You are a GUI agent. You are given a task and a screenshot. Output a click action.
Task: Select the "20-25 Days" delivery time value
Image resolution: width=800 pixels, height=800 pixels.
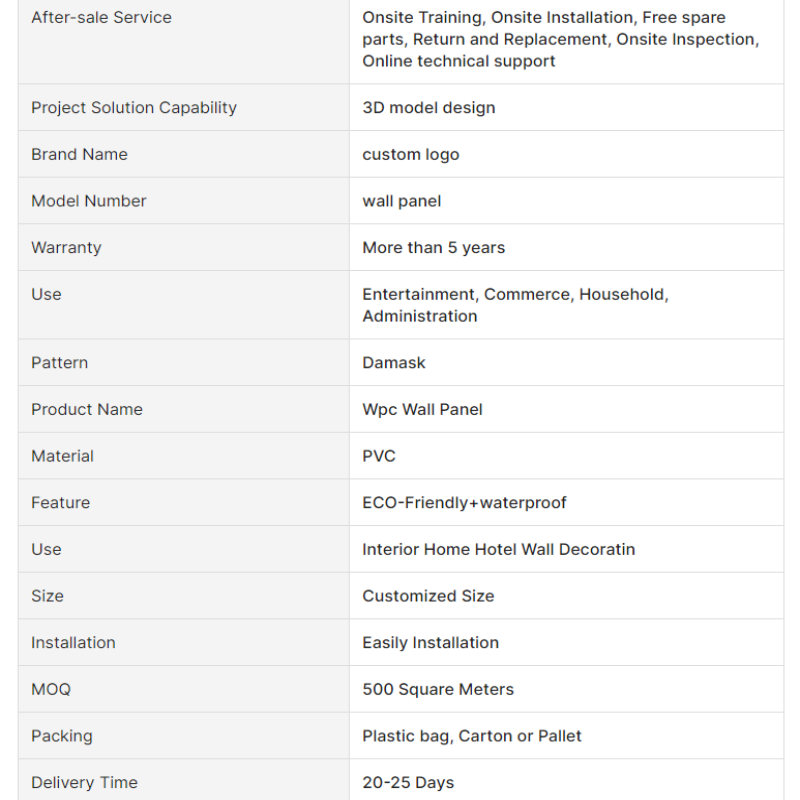coord(408,783)
